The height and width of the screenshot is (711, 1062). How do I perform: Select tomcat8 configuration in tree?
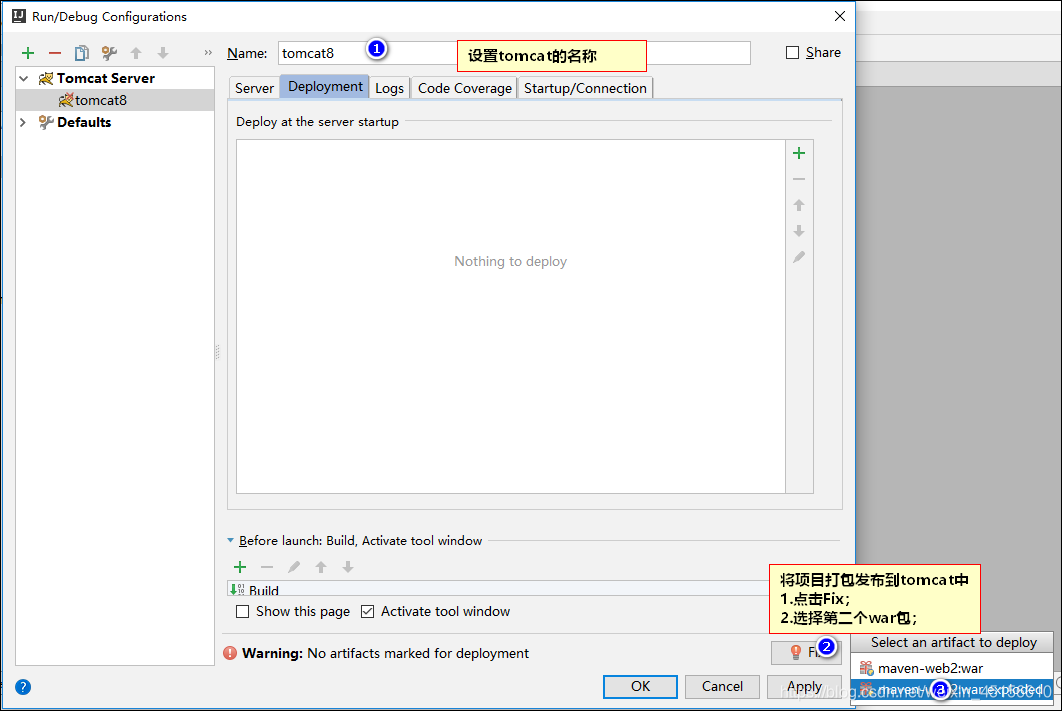114,100
